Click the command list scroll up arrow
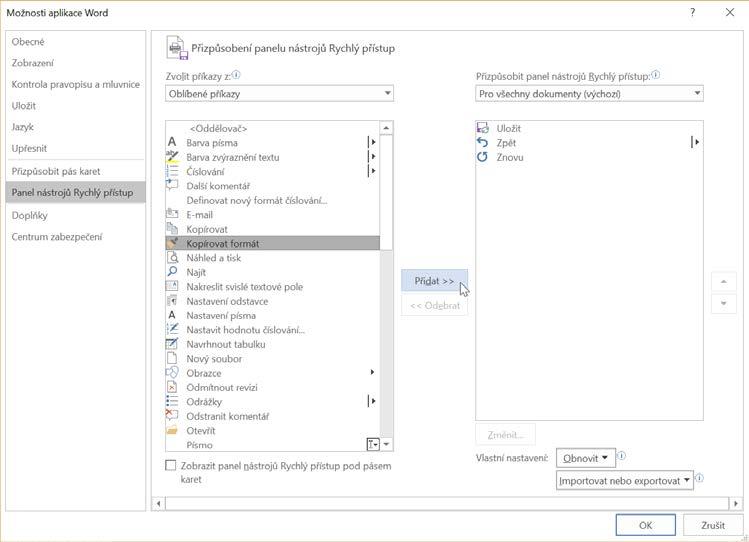The image size is (749, 542). pyautogui.click(x=386, y=128)
